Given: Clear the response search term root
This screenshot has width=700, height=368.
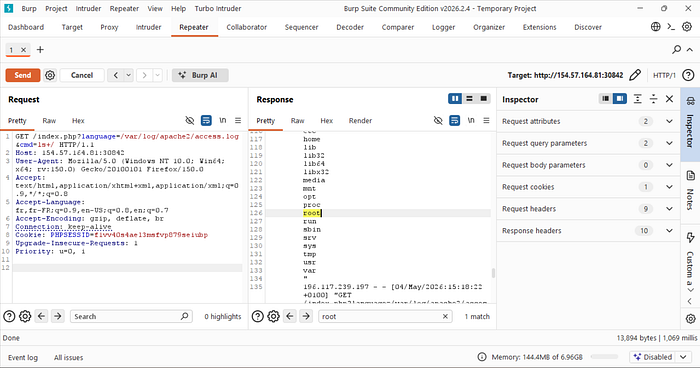Looking at the screenshot, I should [x=445, y=316].
